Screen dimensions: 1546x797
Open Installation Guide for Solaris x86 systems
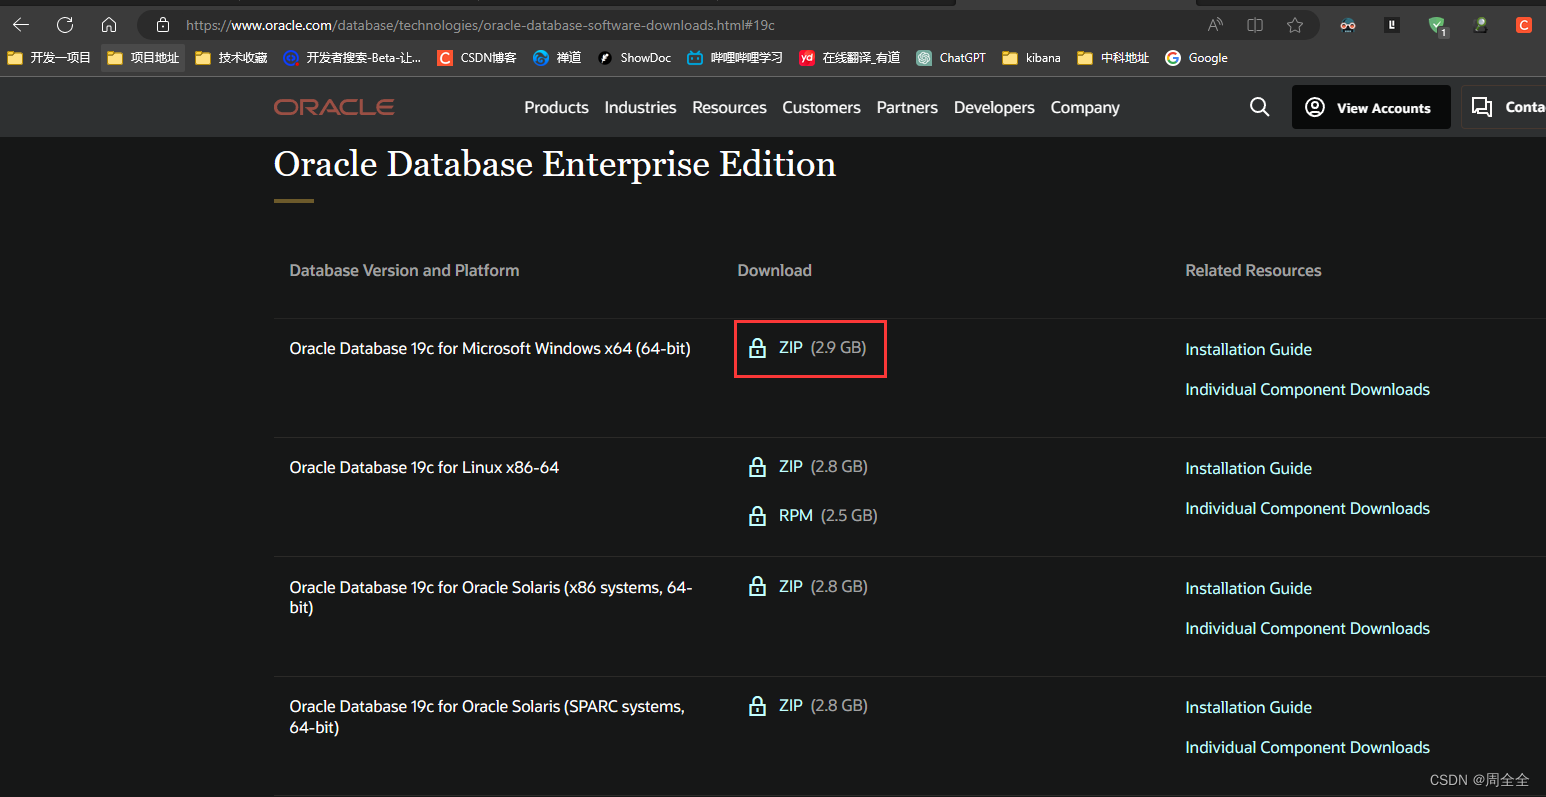tap(1248, 588)
